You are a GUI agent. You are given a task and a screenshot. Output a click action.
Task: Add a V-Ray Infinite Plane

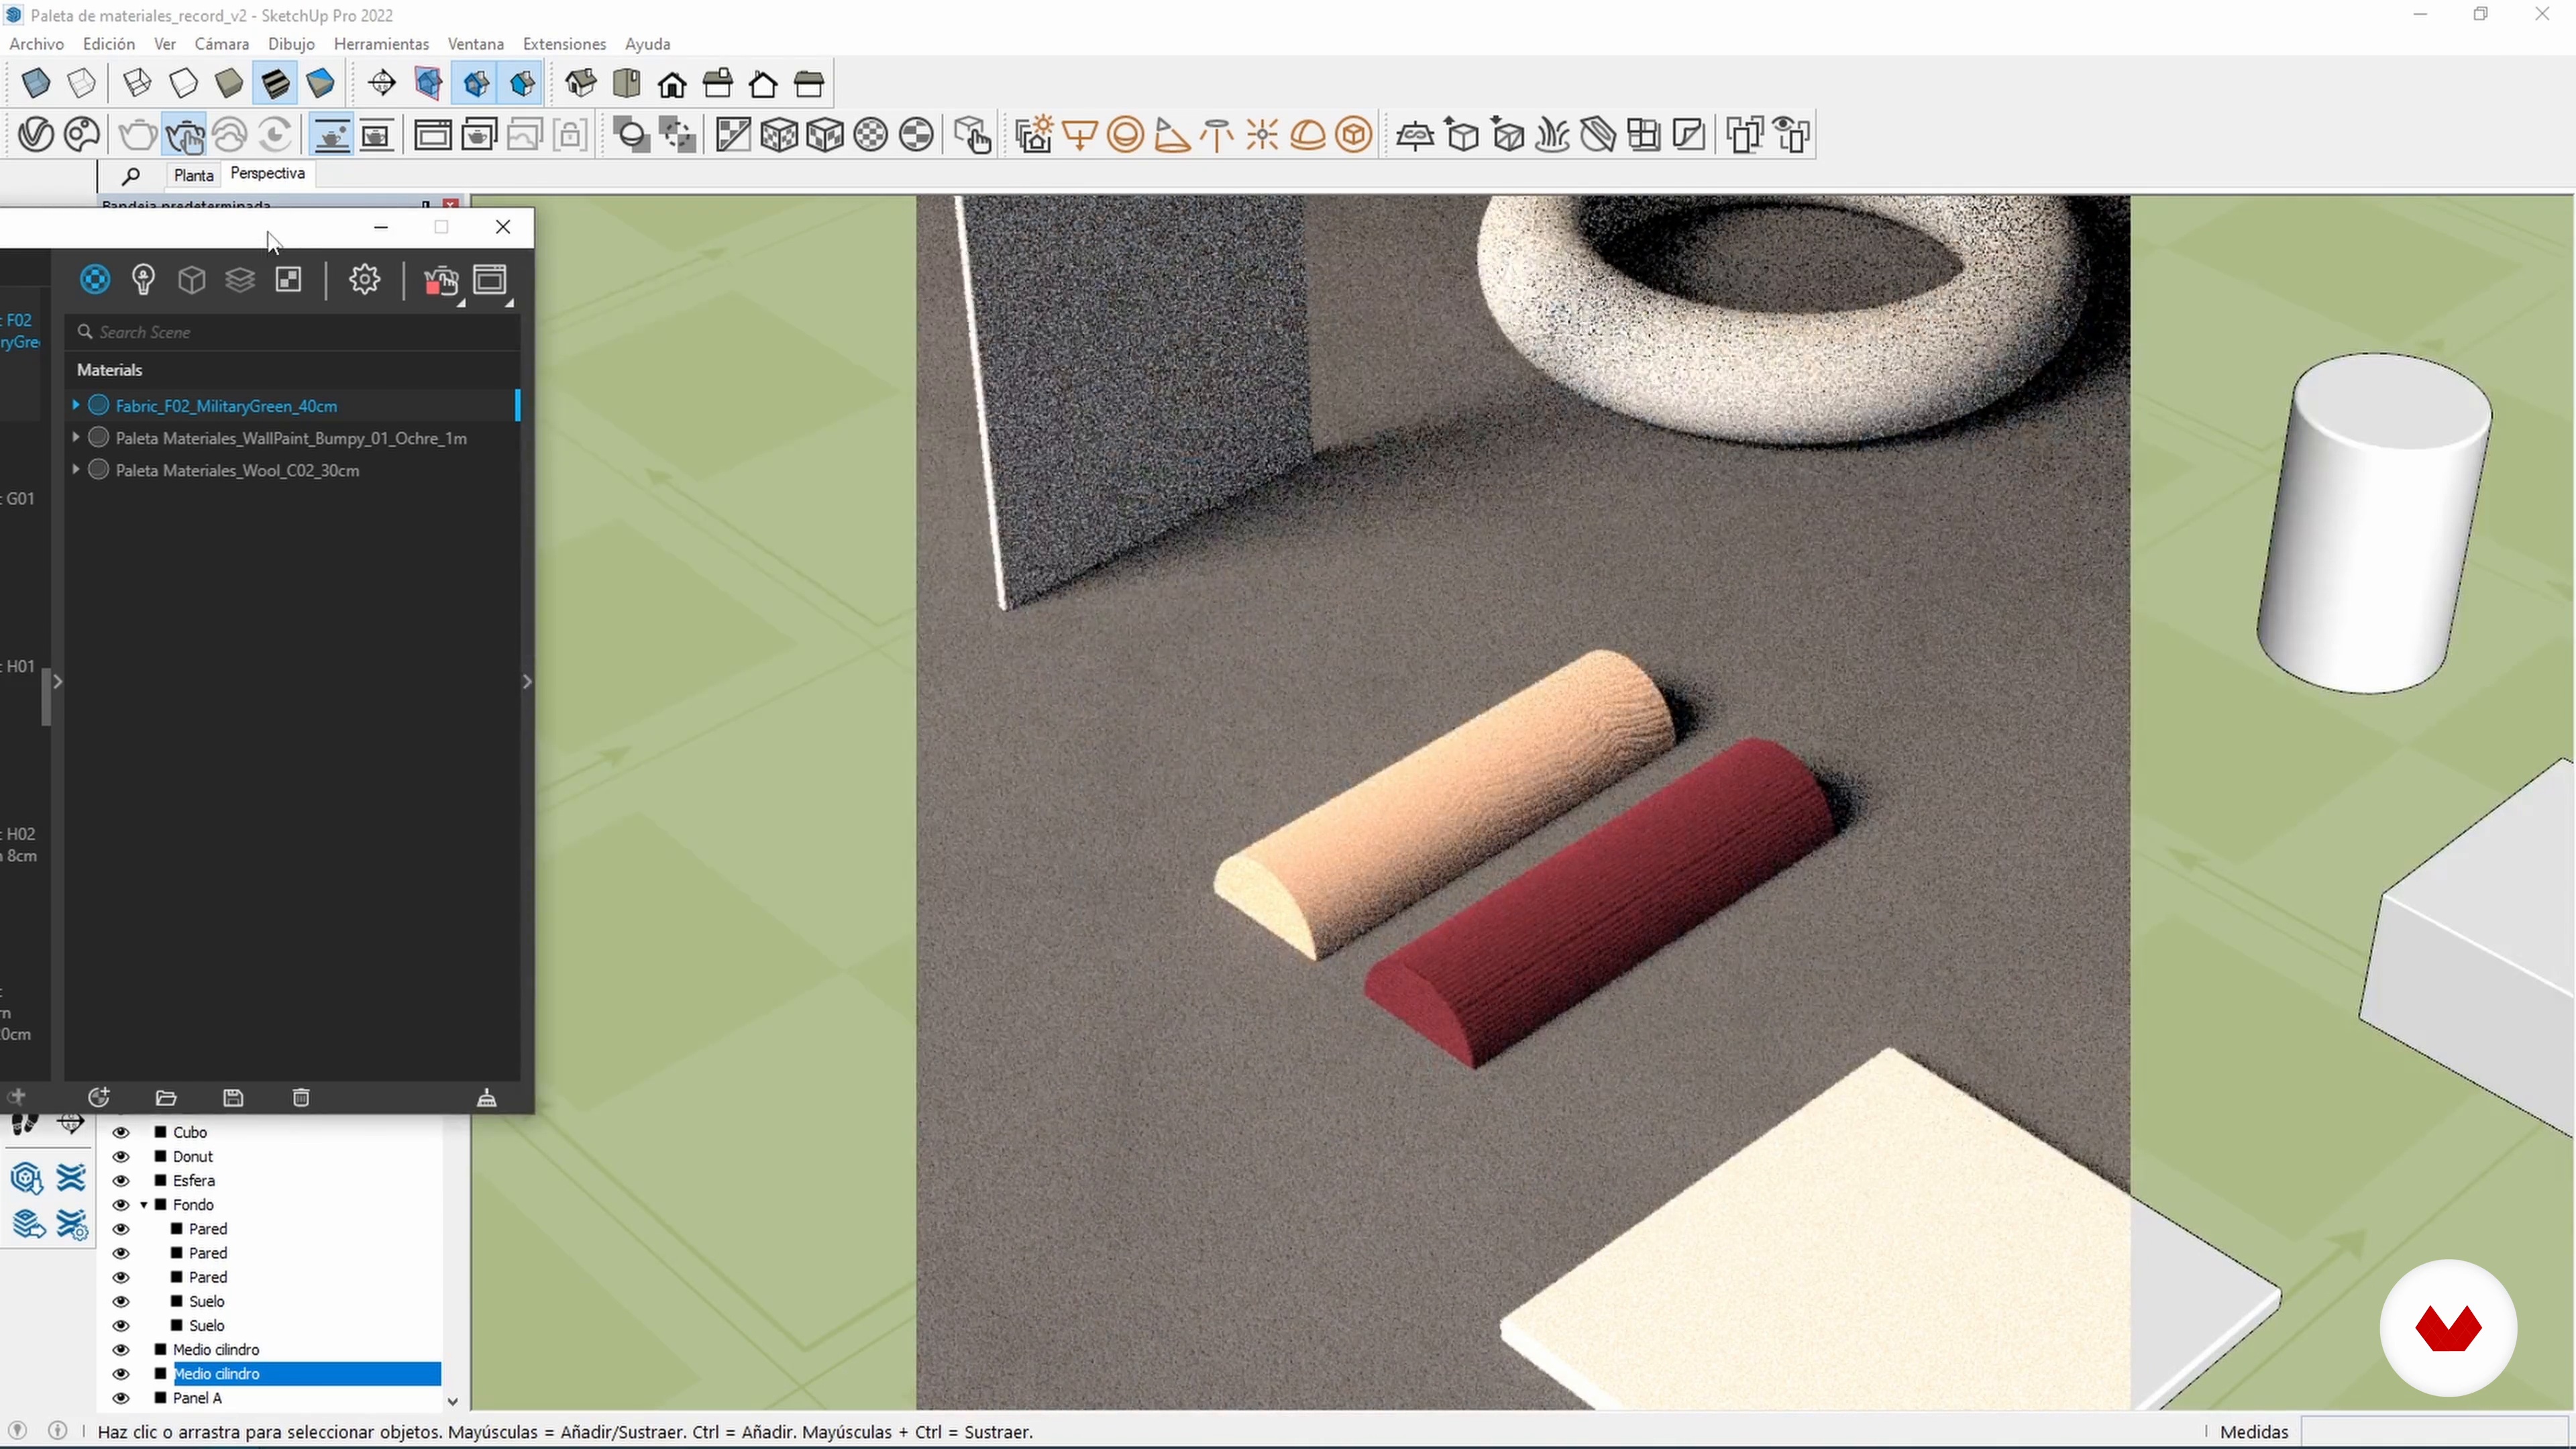coord(1415,134)
